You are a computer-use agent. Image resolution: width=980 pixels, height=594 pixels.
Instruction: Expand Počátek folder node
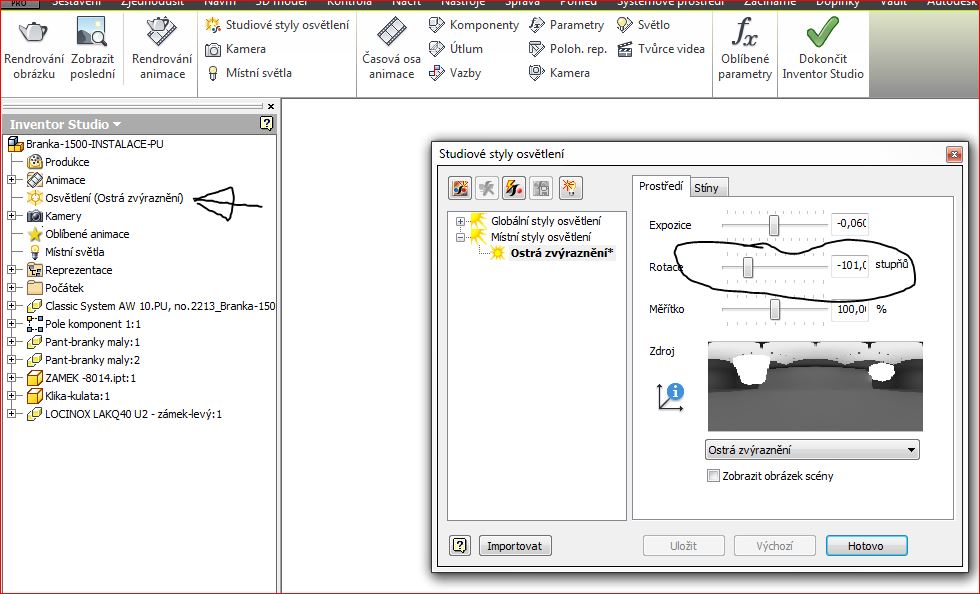tap(11, 288)
